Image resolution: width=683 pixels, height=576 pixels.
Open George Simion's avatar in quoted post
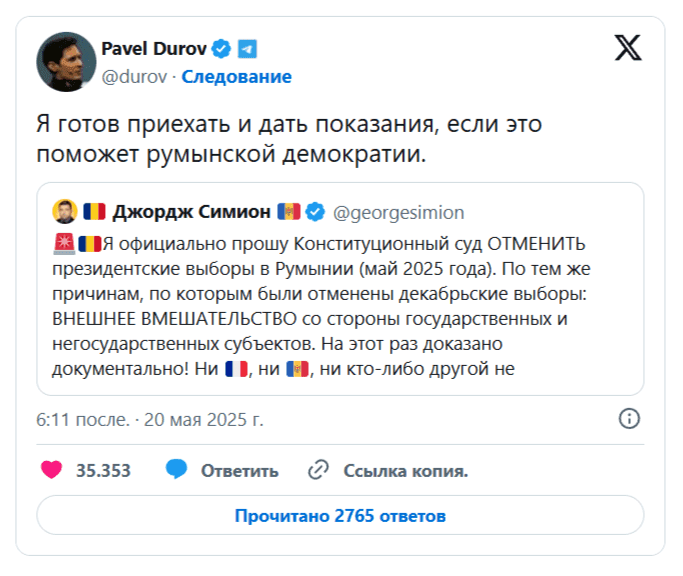(64, 212)
